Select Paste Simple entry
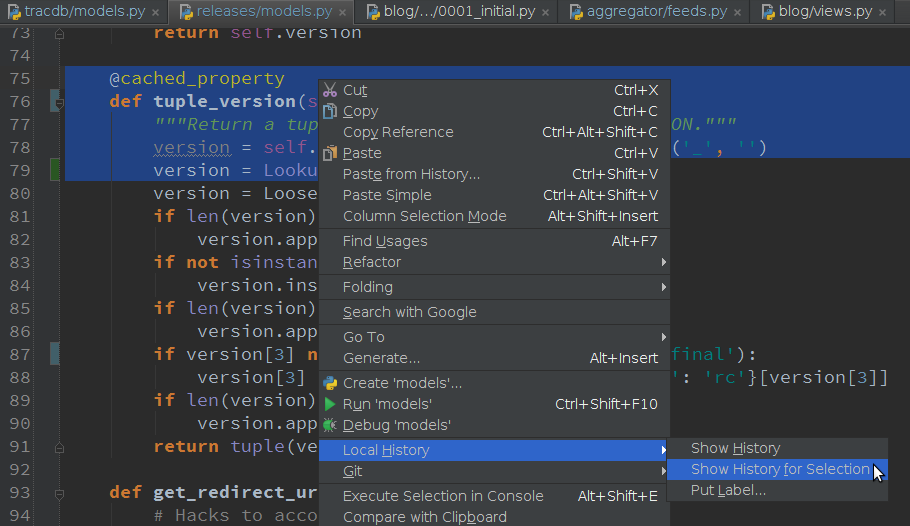Viewport: 910px width, 526px height. pyautogui.click(x=494, y=195)
